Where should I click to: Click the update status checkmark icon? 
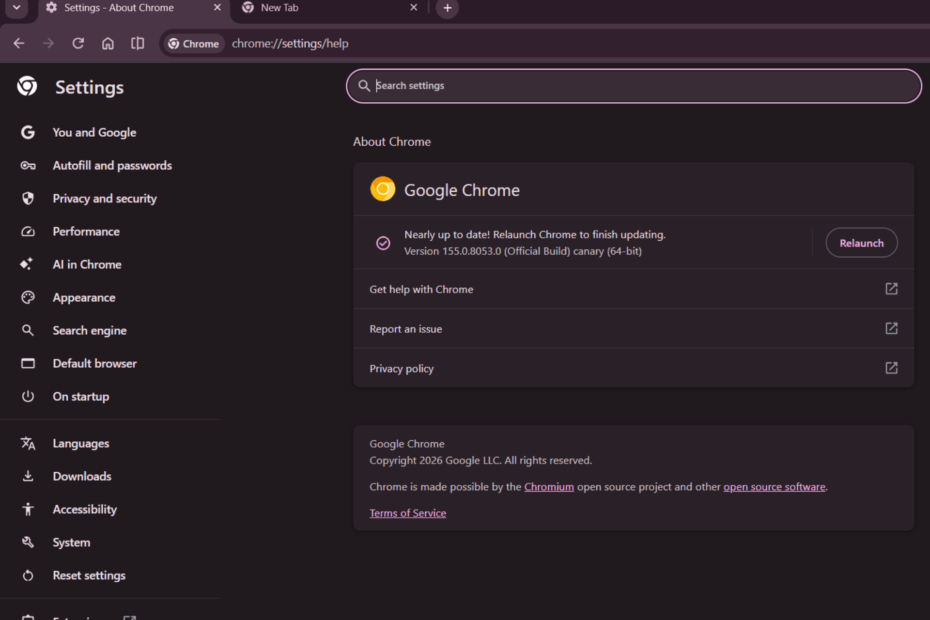pos(383,243)
